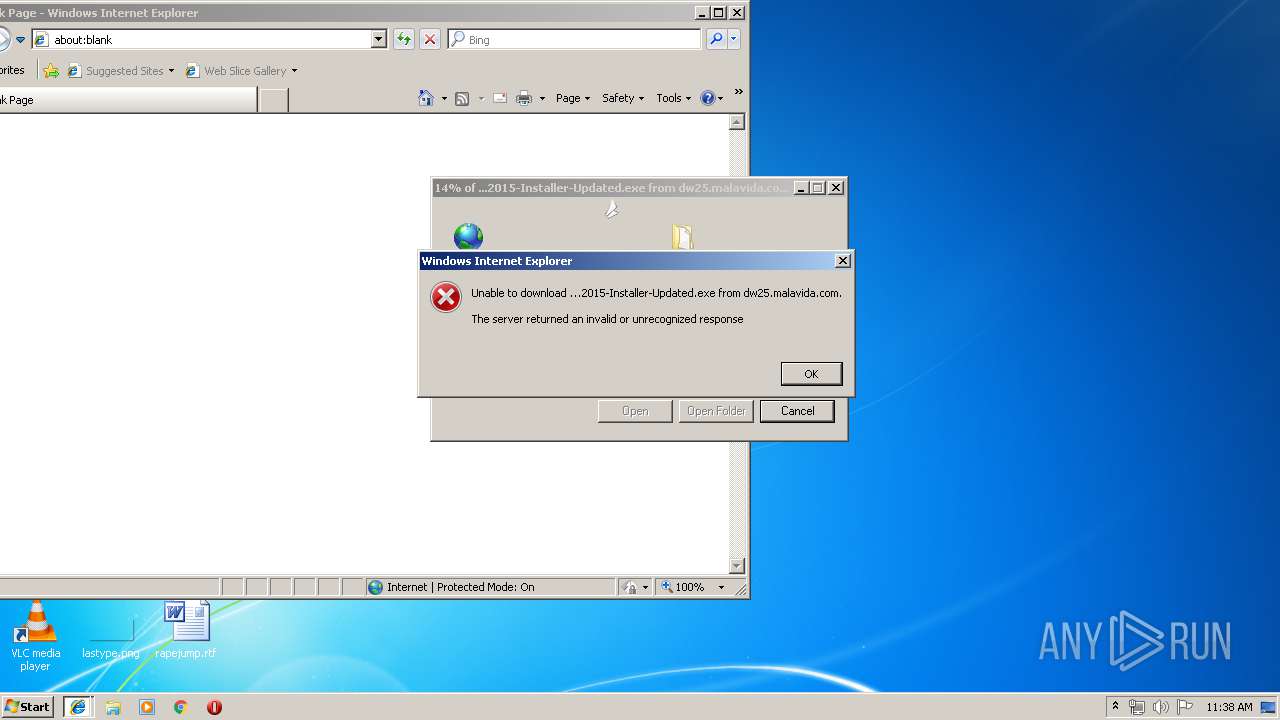Show hidden tray icons arrow
This screenshot has height=720, width=1280.
pyautogui.click(x=1115, y=706)
